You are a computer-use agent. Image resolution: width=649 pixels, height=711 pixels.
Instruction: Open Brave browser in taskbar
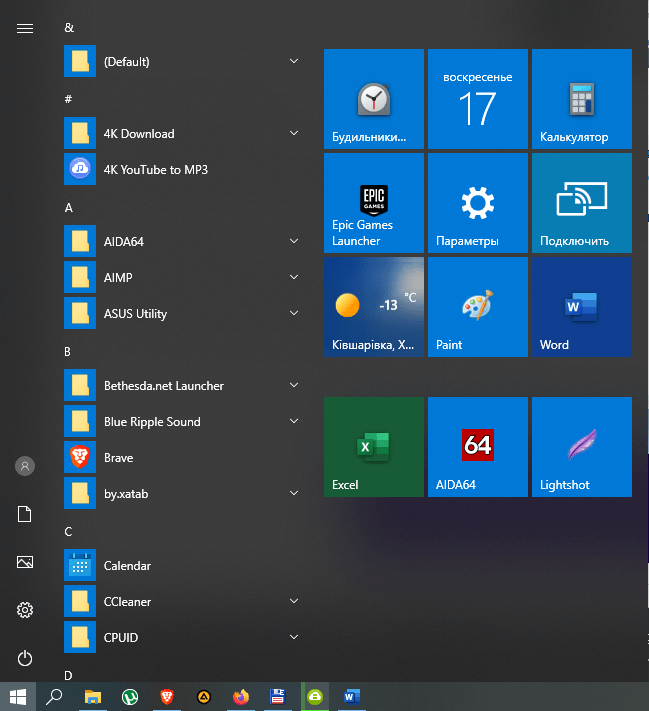[x=167, y=696]
